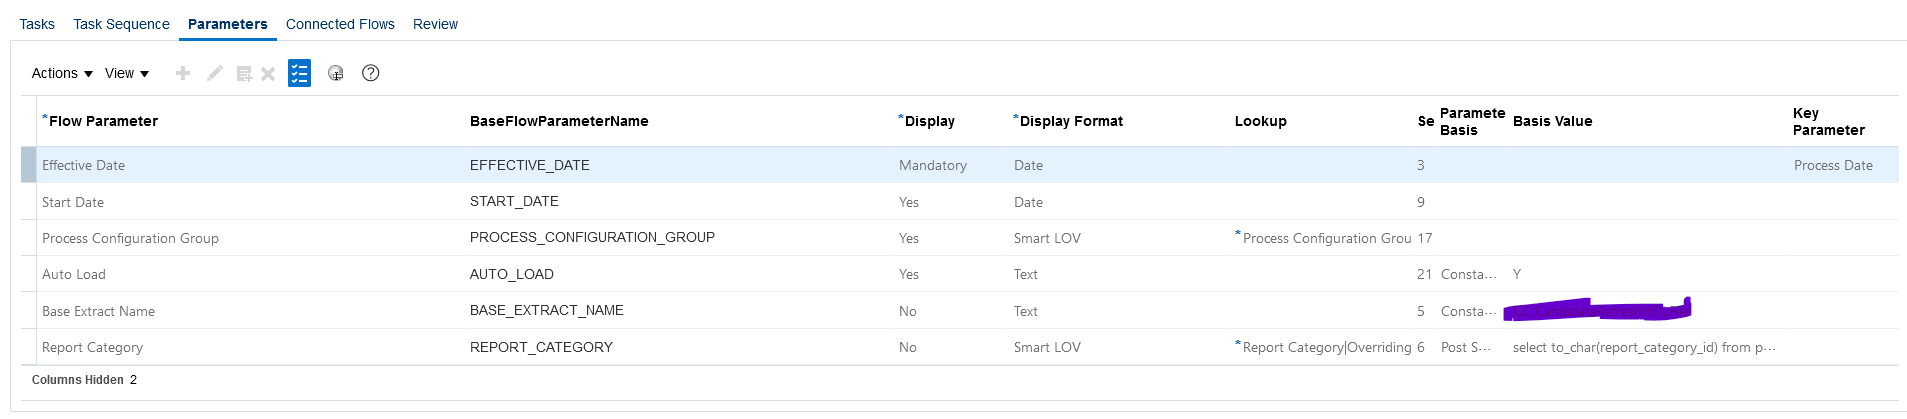This screenshot has width=1907, height=419.
Task: Open the Connected Flows tab
Action: coord(340,24)
